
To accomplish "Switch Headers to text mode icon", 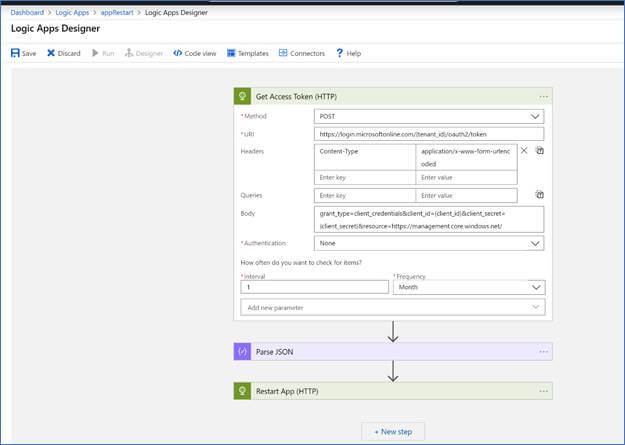I will point(540,150).
